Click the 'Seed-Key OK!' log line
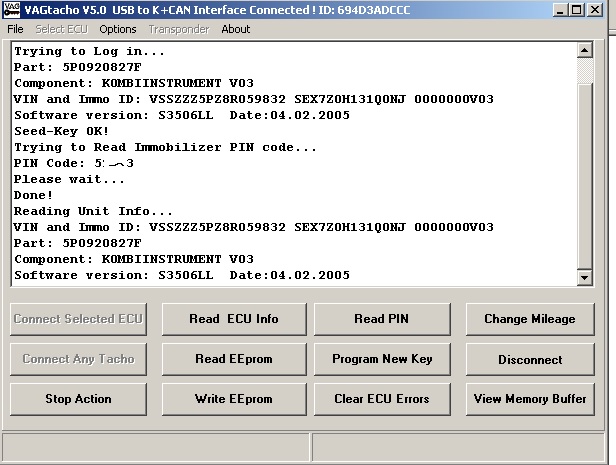This screenshot has width=616, height=465. click(x=61, y=131)
